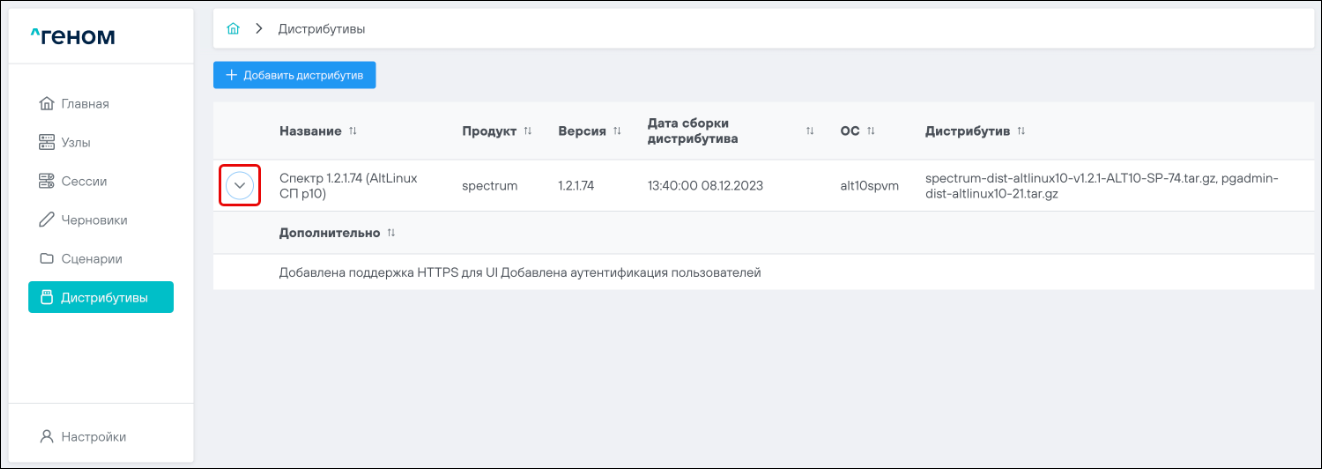Click the Геном logo
The image size is (1322, 470).
pos(73,37)
